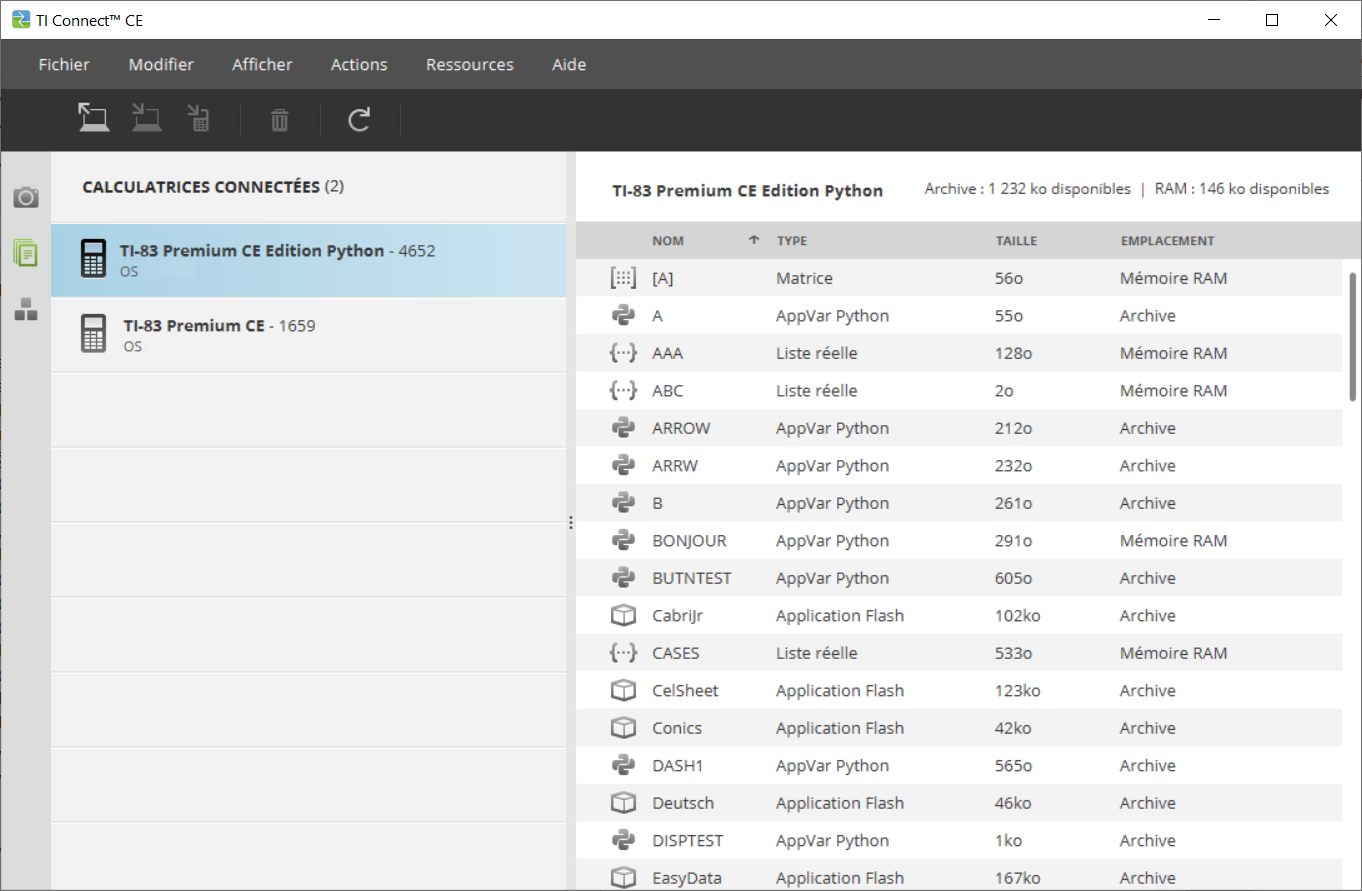Click the Python icon next to BONJOUR

pos(623,541)
